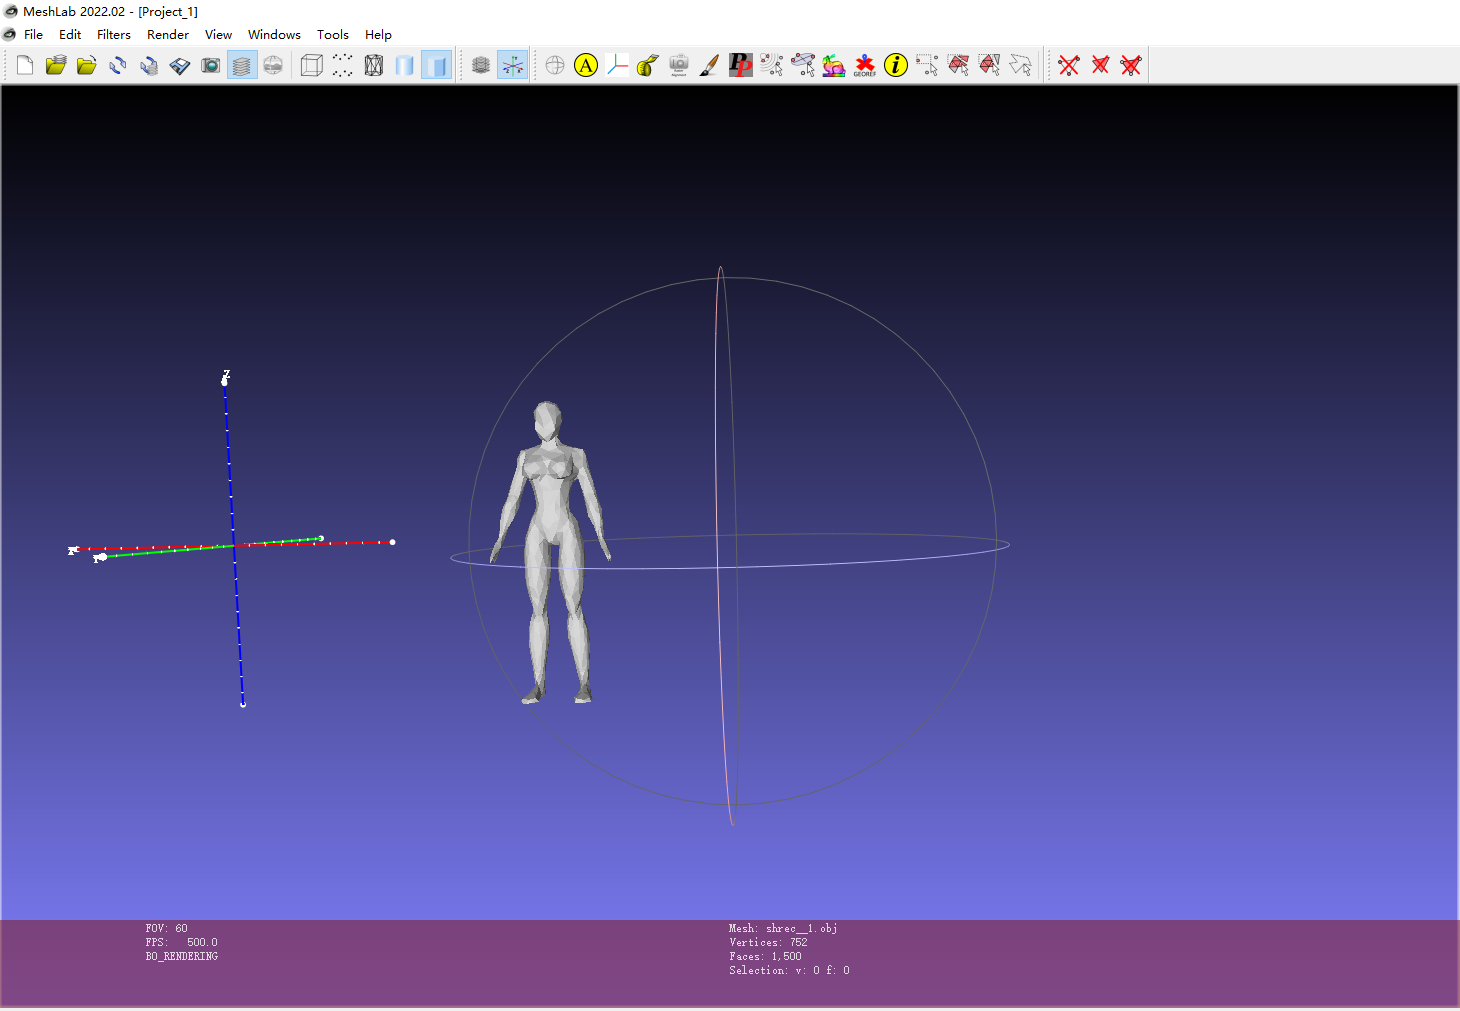The image size is (1460, 1011).
Task: Click the Z axis label on the axis widget
Action: (x=226, y=374)
